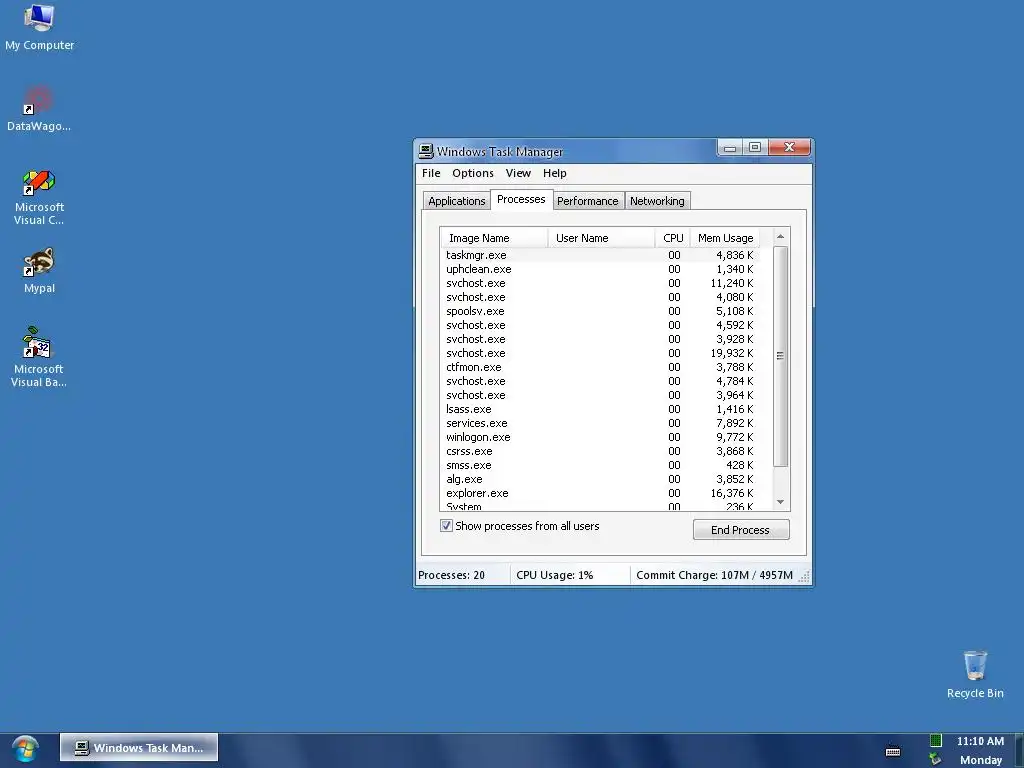Click the 11:10 AM taskbar clock
This screenshot has width=1024, height=768.
tap(980, 741)
